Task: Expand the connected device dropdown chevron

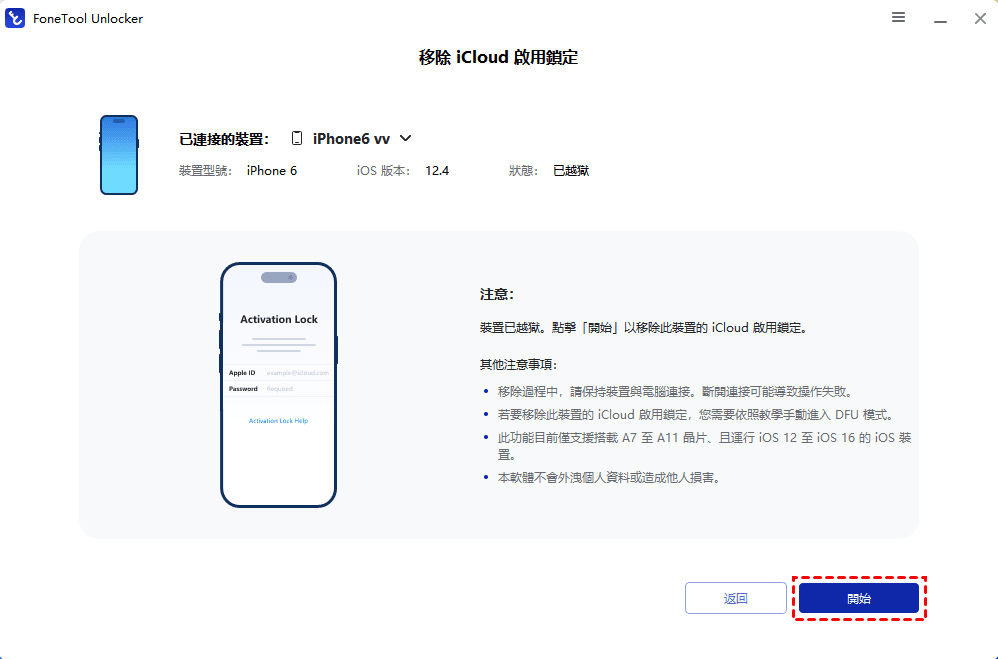Action: click(x=406, y=139)
